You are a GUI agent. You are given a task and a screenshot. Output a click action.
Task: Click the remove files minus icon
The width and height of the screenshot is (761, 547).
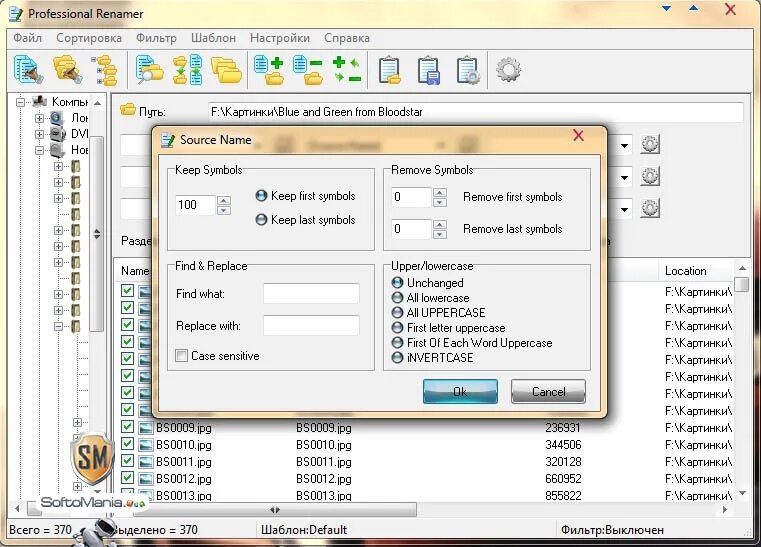(308, 70)
